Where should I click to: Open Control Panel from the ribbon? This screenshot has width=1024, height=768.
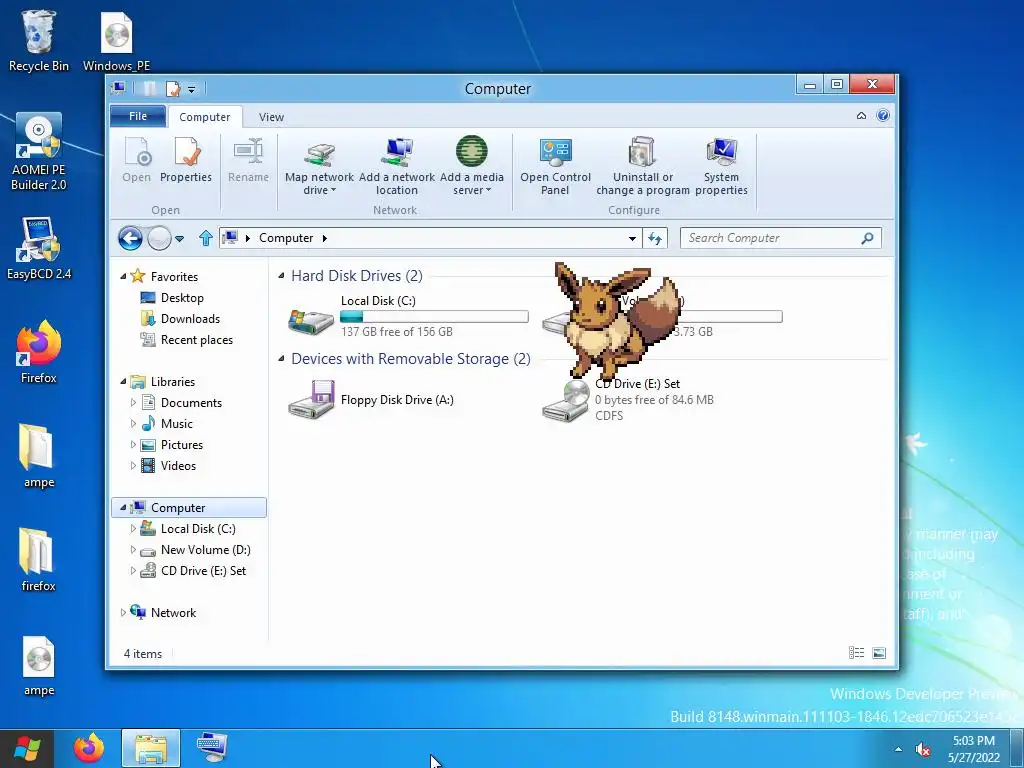(555, 166)
